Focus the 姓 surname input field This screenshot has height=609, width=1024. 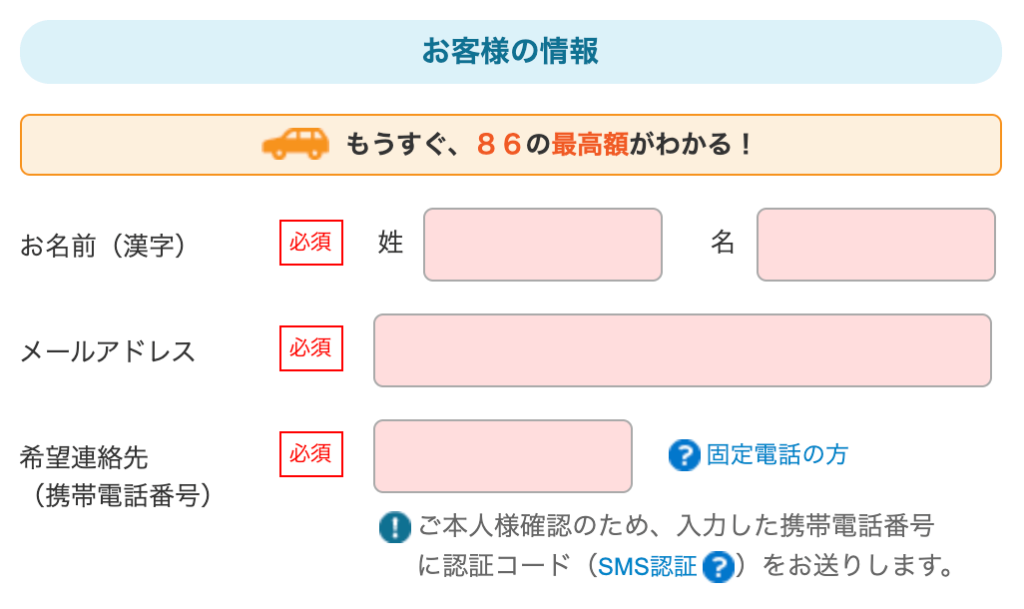543,245
